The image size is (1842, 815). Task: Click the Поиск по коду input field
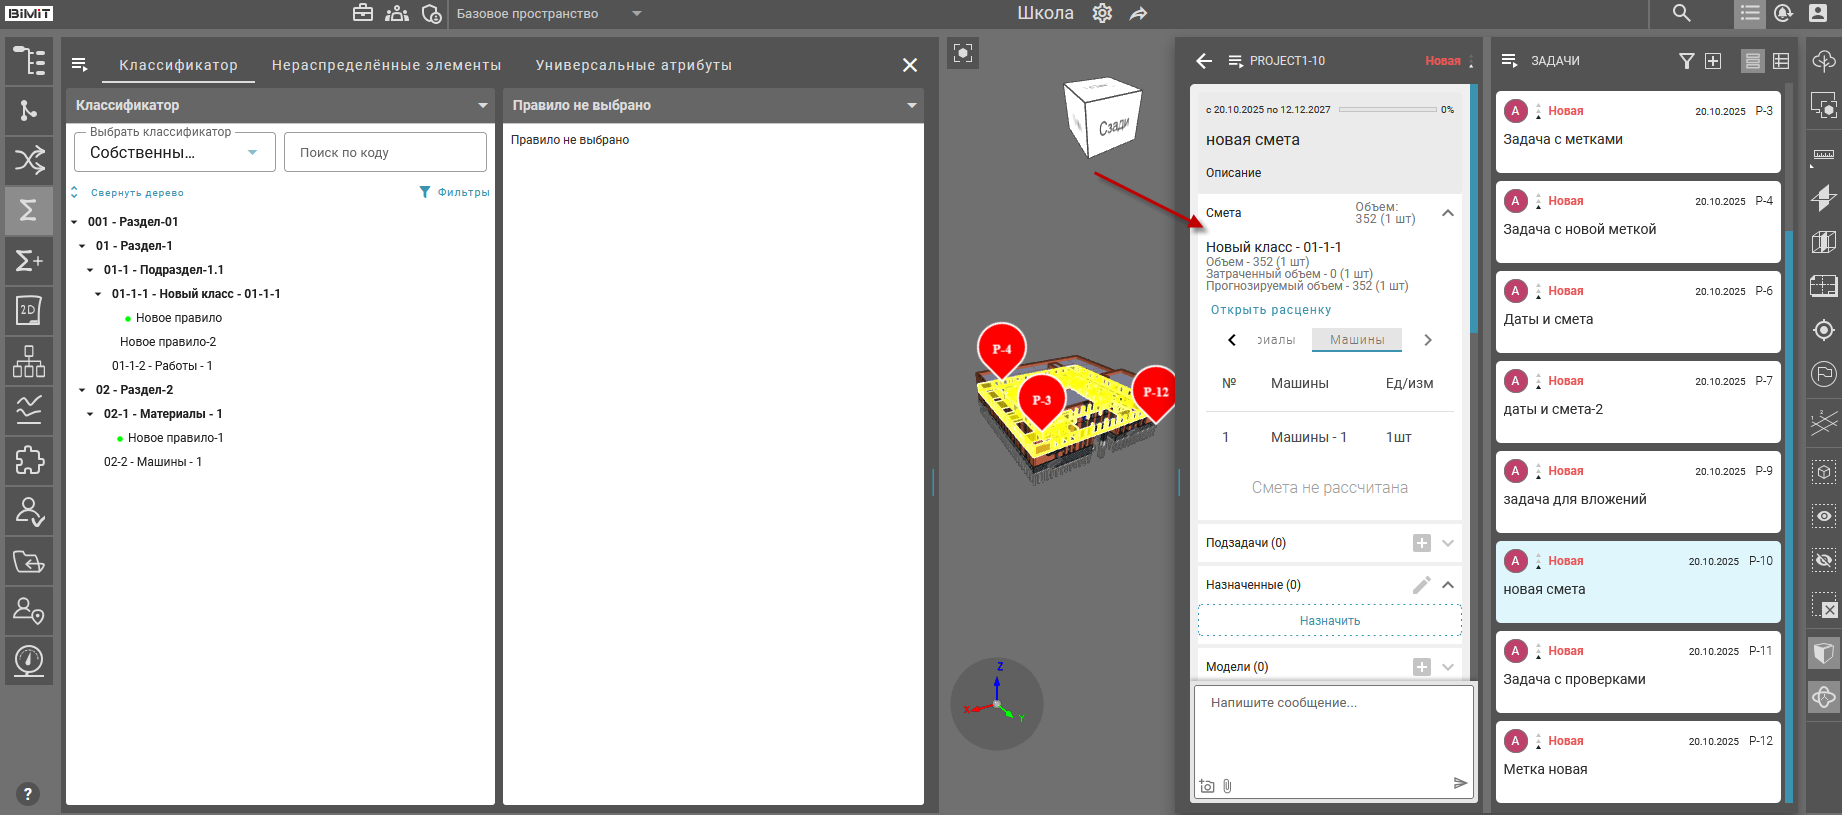pyautogui.click(x=385, y=153)
